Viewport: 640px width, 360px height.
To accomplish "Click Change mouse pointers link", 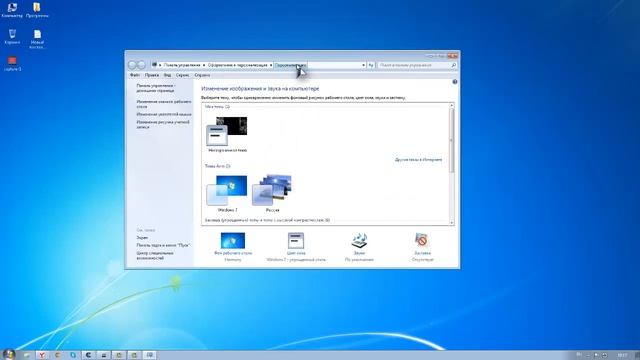I will 164,114.
